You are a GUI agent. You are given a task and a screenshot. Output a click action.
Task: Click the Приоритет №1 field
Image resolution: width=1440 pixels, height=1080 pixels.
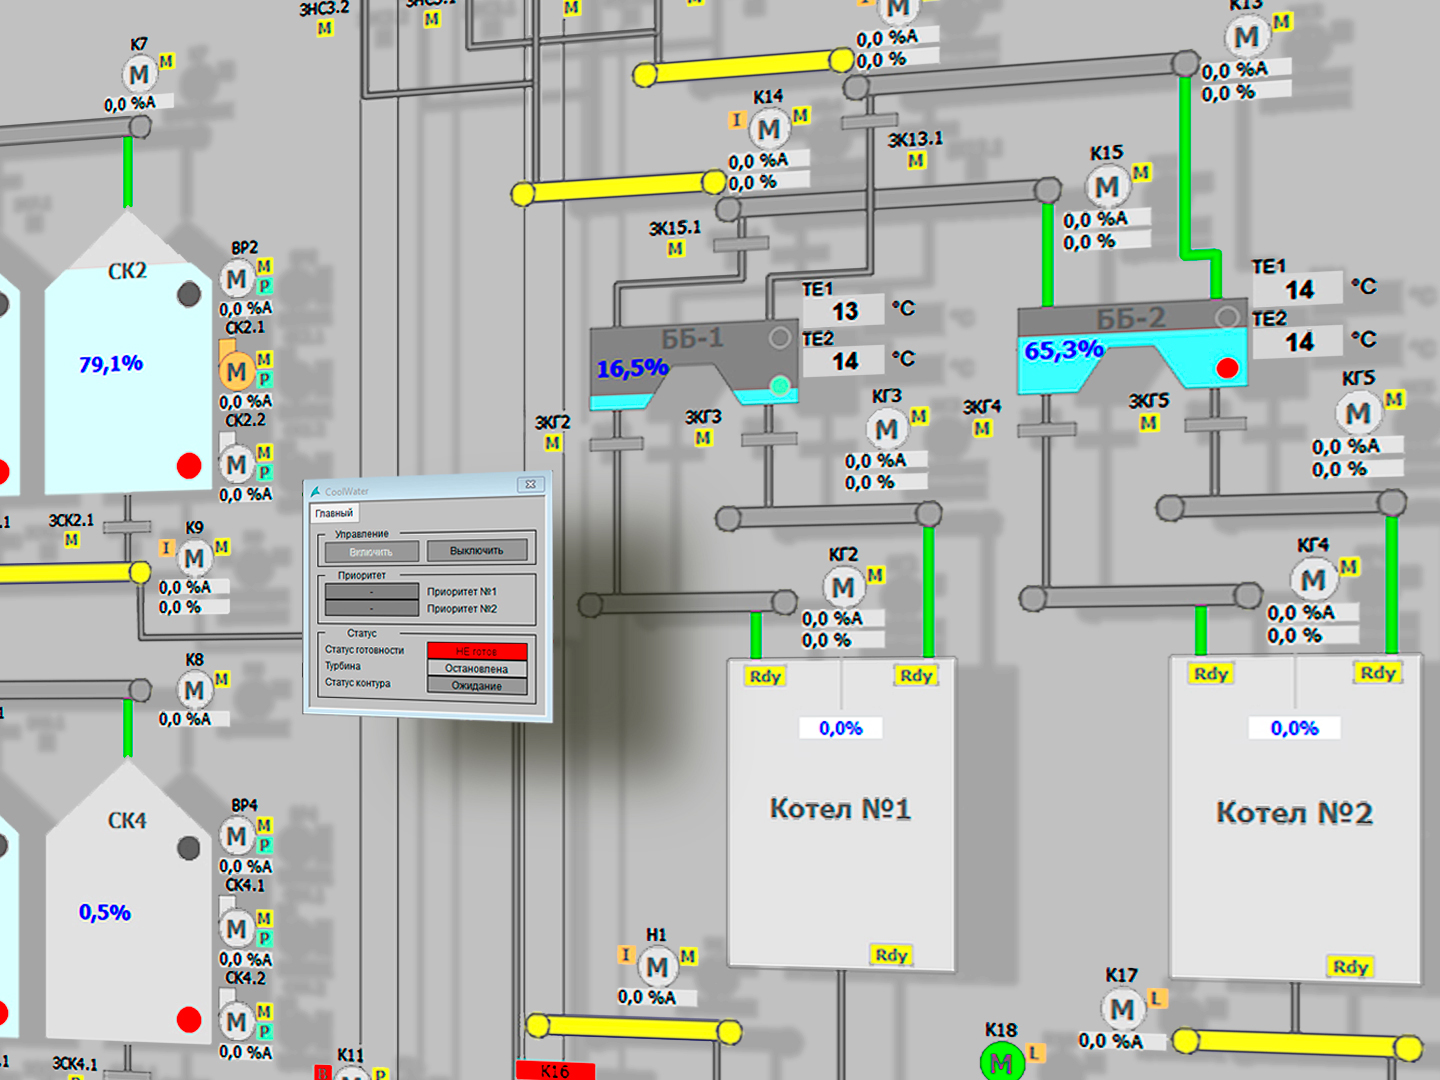[372, 591]
